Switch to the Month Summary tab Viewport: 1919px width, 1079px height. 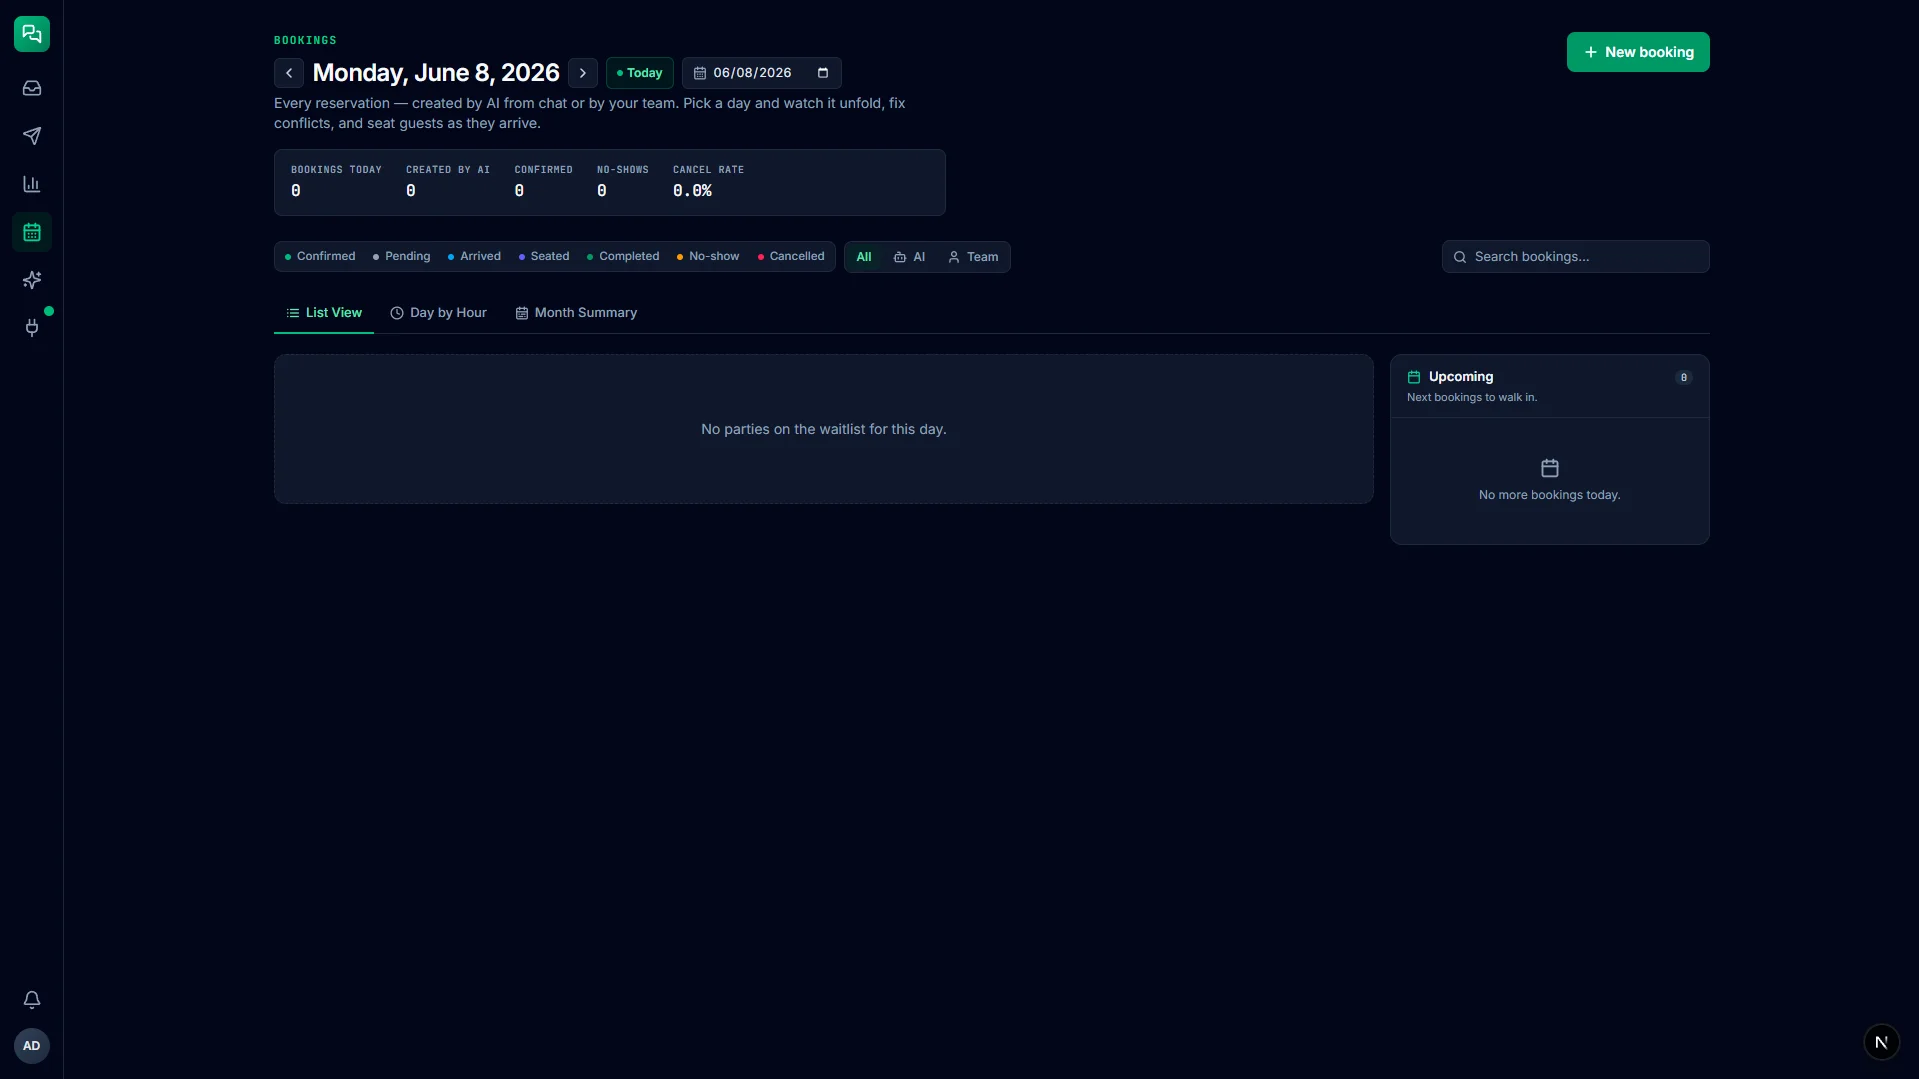click(576, 313)
